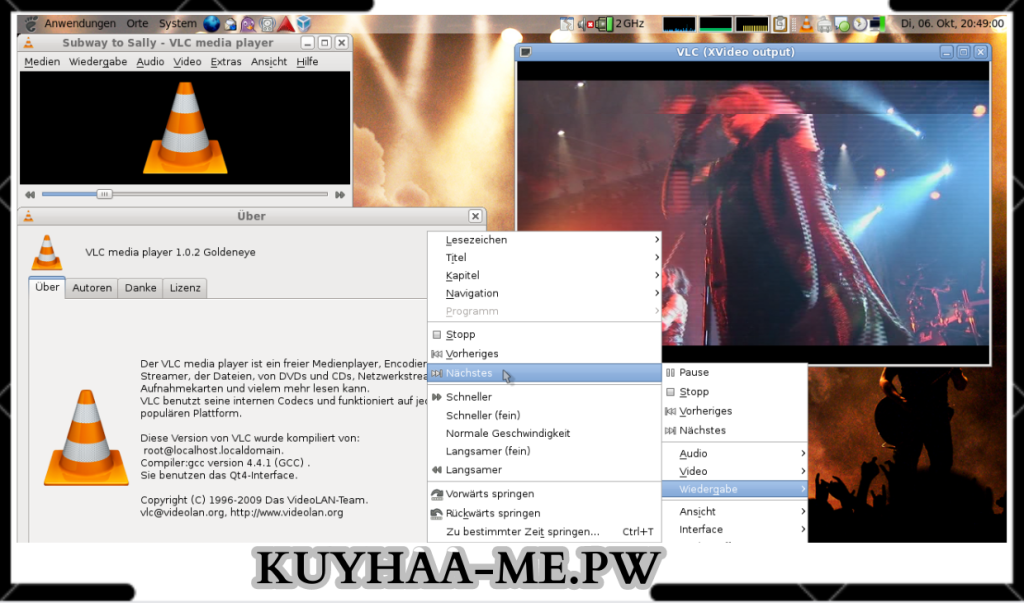Open the green memory usage graph monitor

(716, 24)
